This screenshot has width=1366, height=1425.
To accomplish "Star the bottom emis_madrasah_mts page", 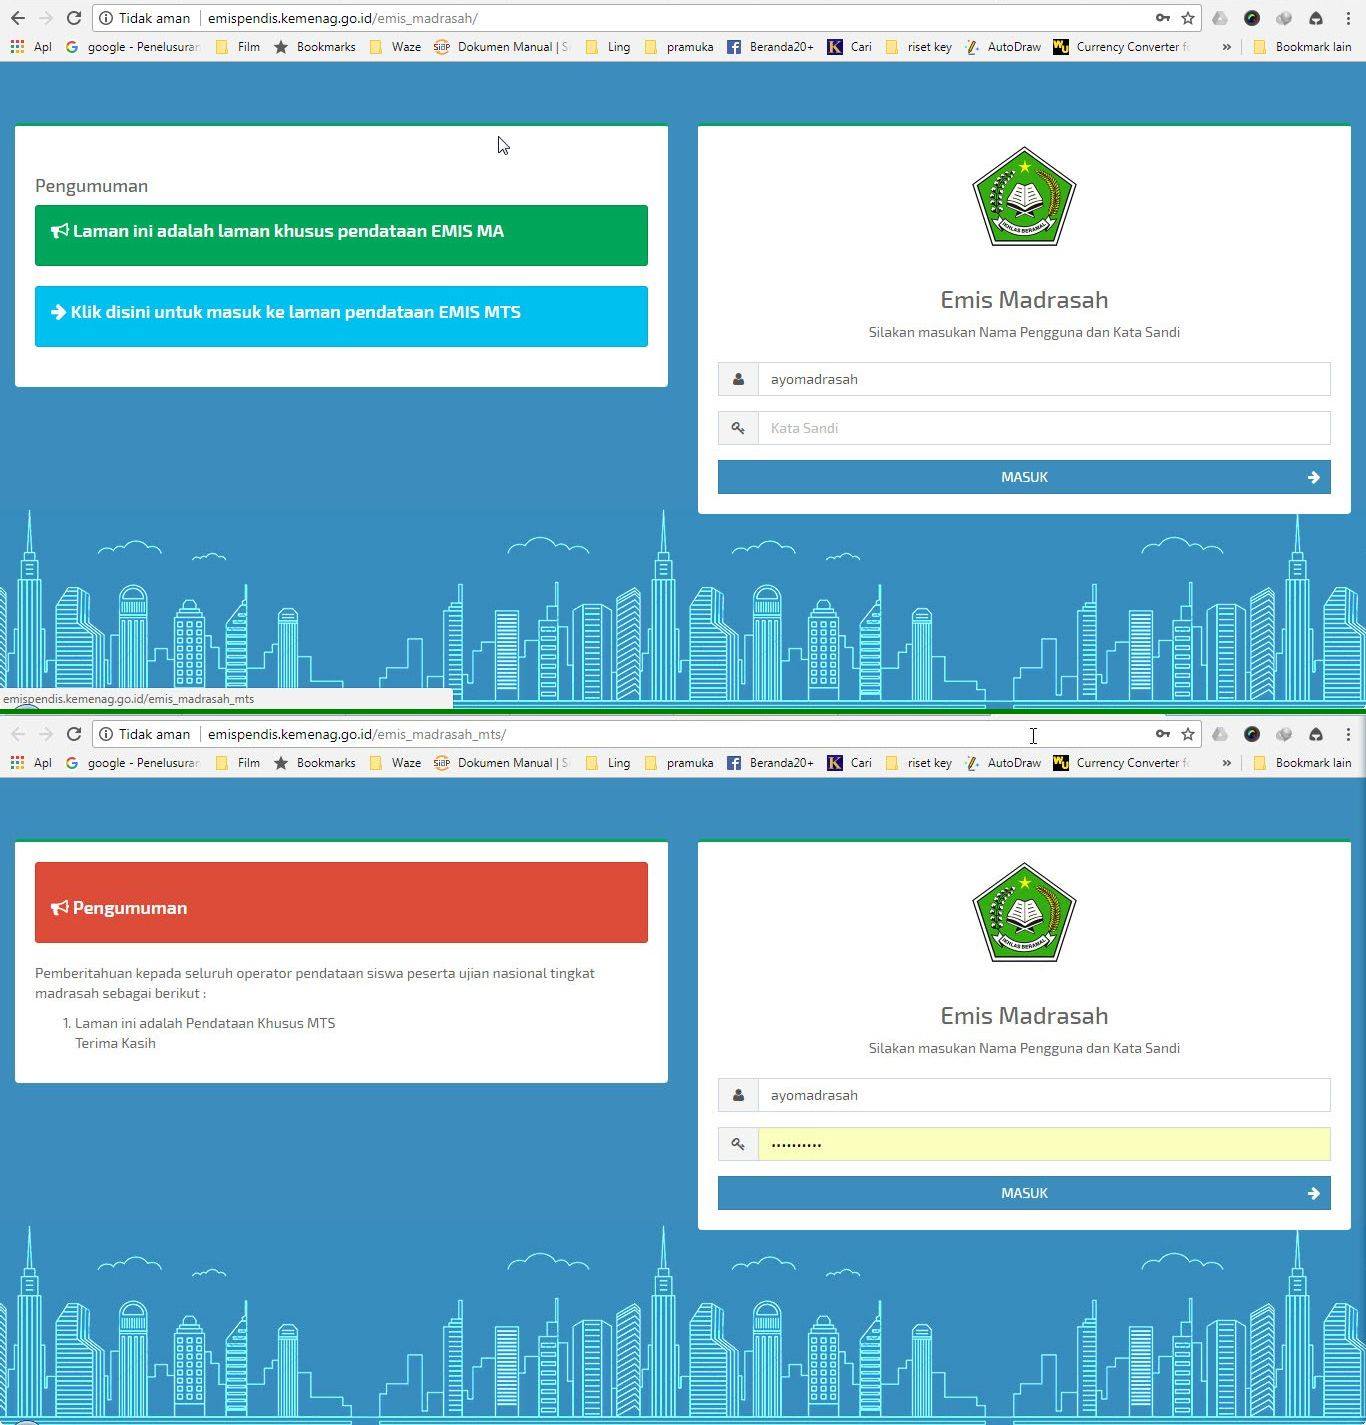I will coord(1188,734).
